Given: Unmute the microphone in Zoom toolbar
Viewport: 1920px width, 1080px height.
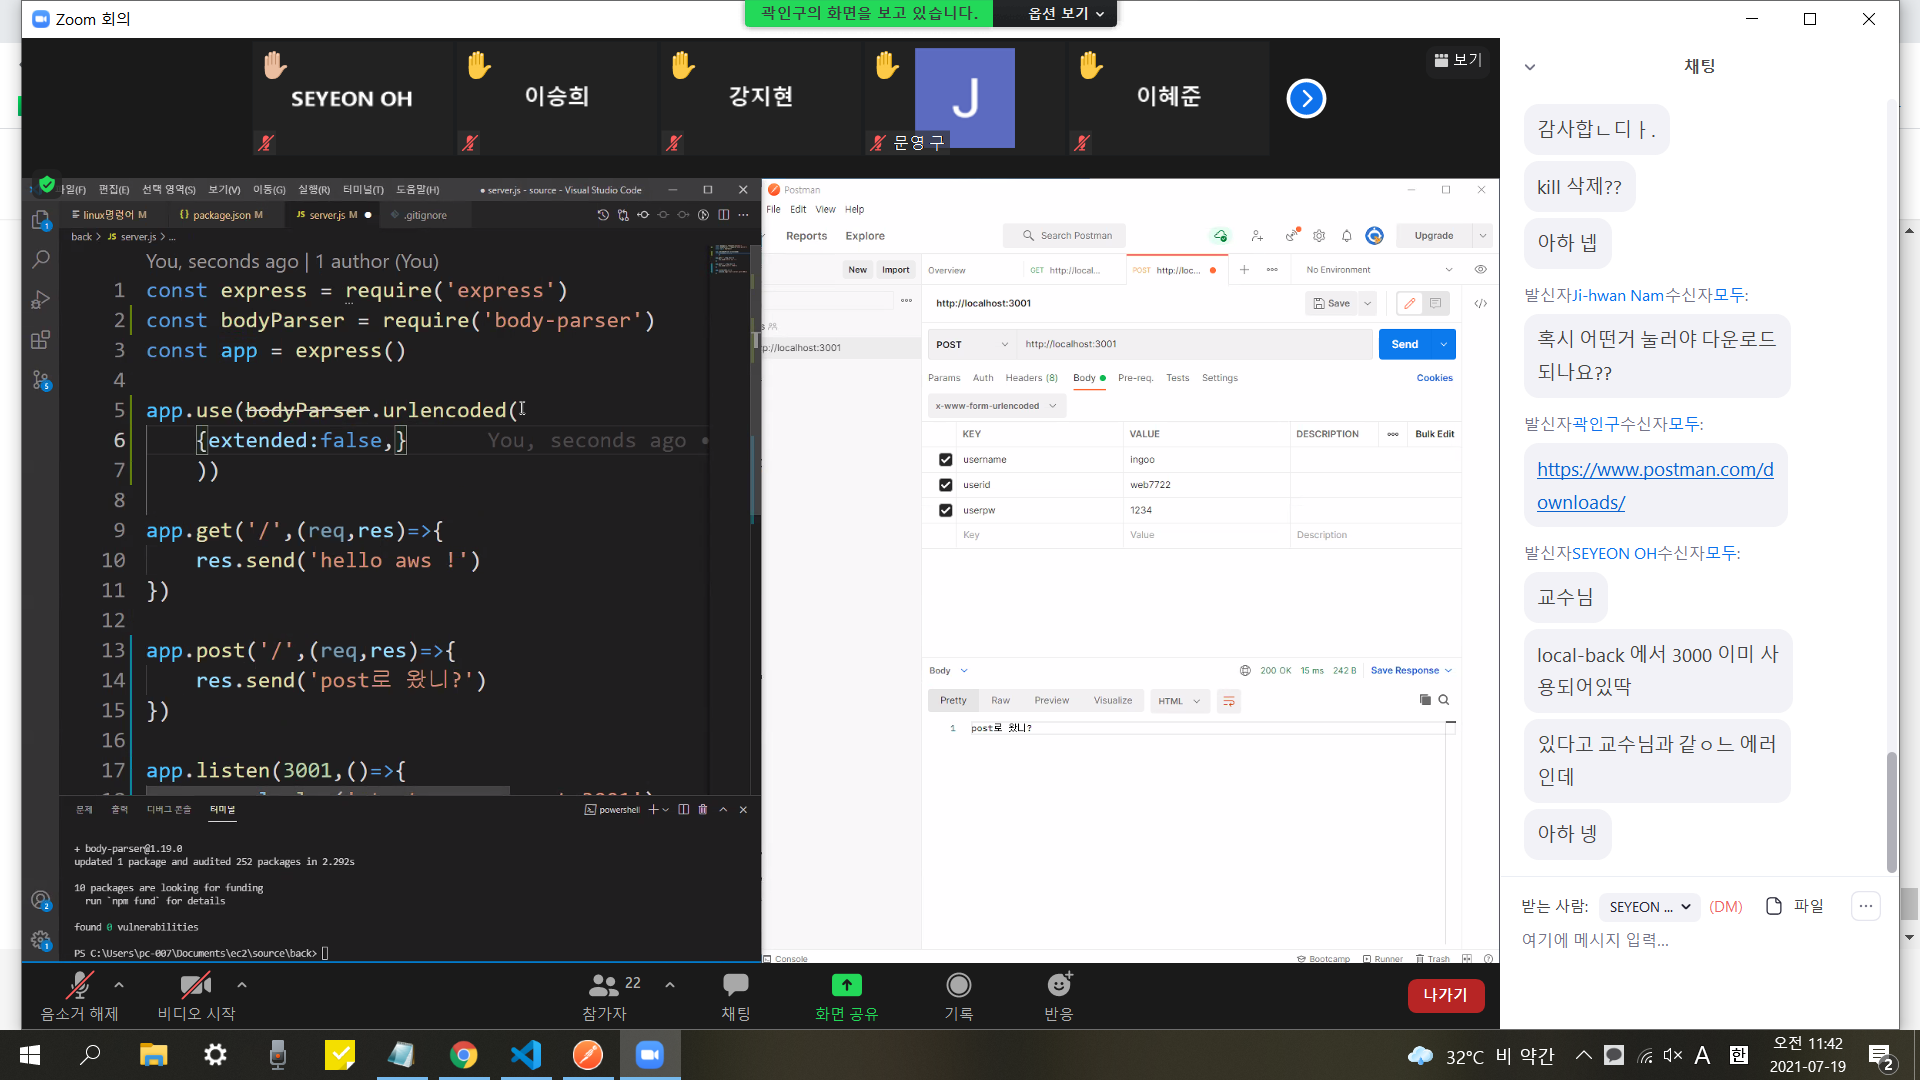Looking at the screenshot, I should tap(78, 987).
